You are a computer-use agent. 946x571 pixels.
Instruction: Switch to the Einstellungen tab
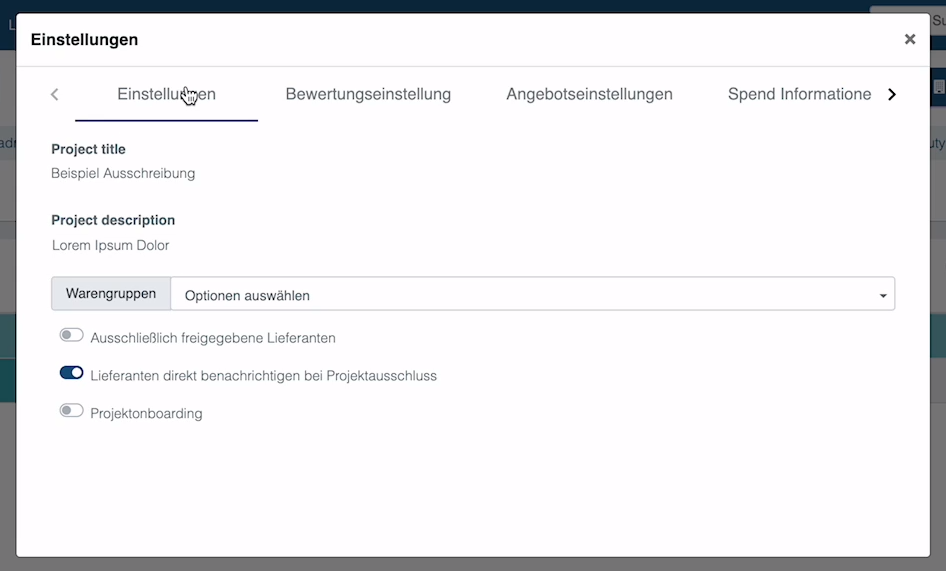tap(166, 94)
